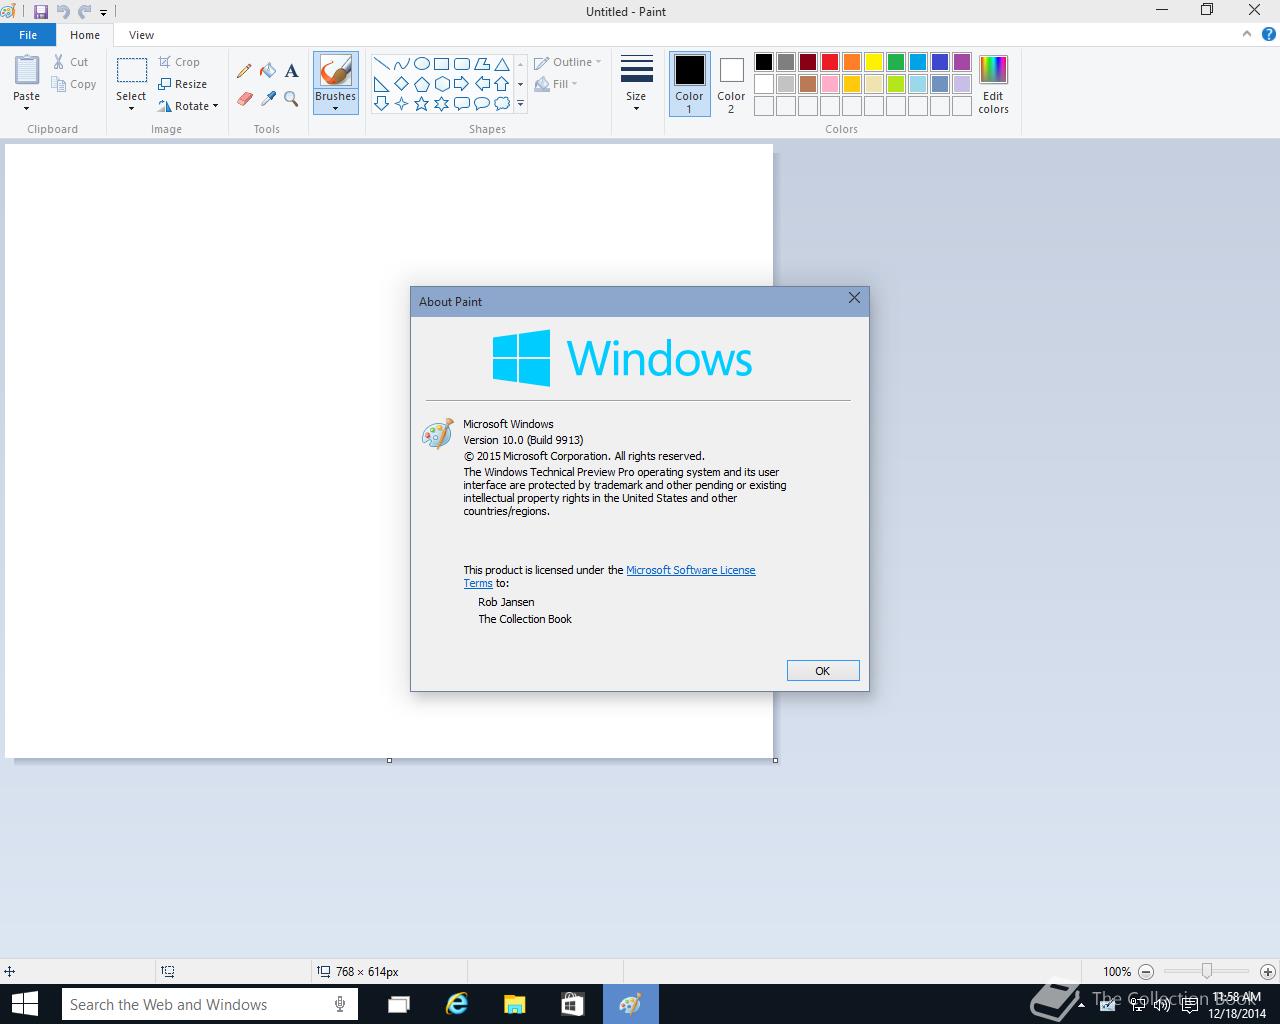The width and height of the screenshot is (1280, 1024).
Task: Select the Magnifier tool
Action: pos(291,99)
